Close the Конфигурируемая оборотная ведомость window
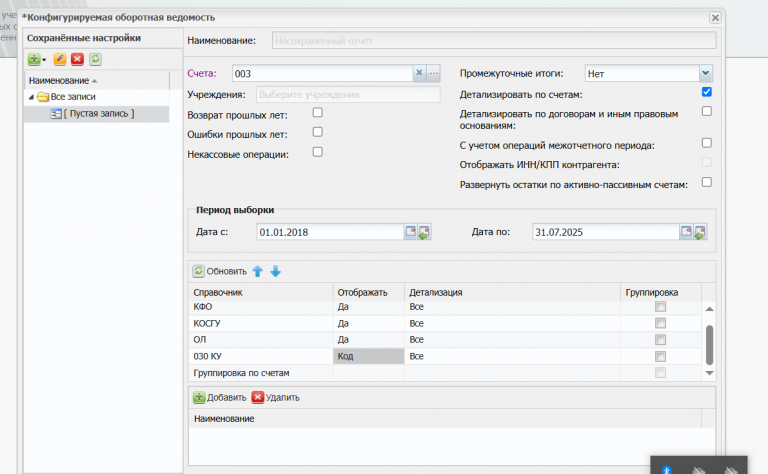Image resolution: width=768 pixels, height=474 pixels. (x=715, y=18)
